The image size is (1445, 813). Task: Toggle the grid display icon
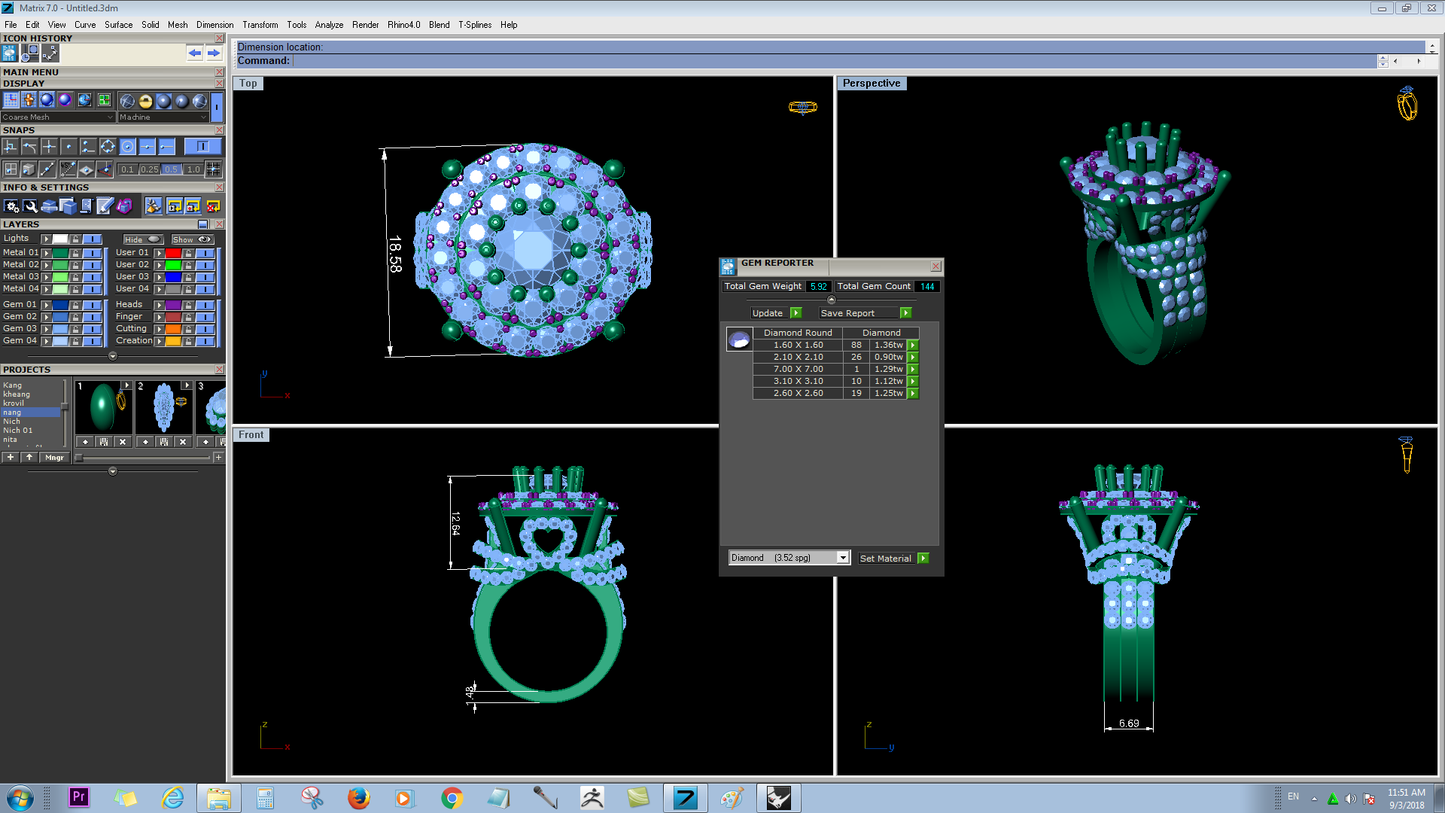pyautogui.click(x=11, y=100)
